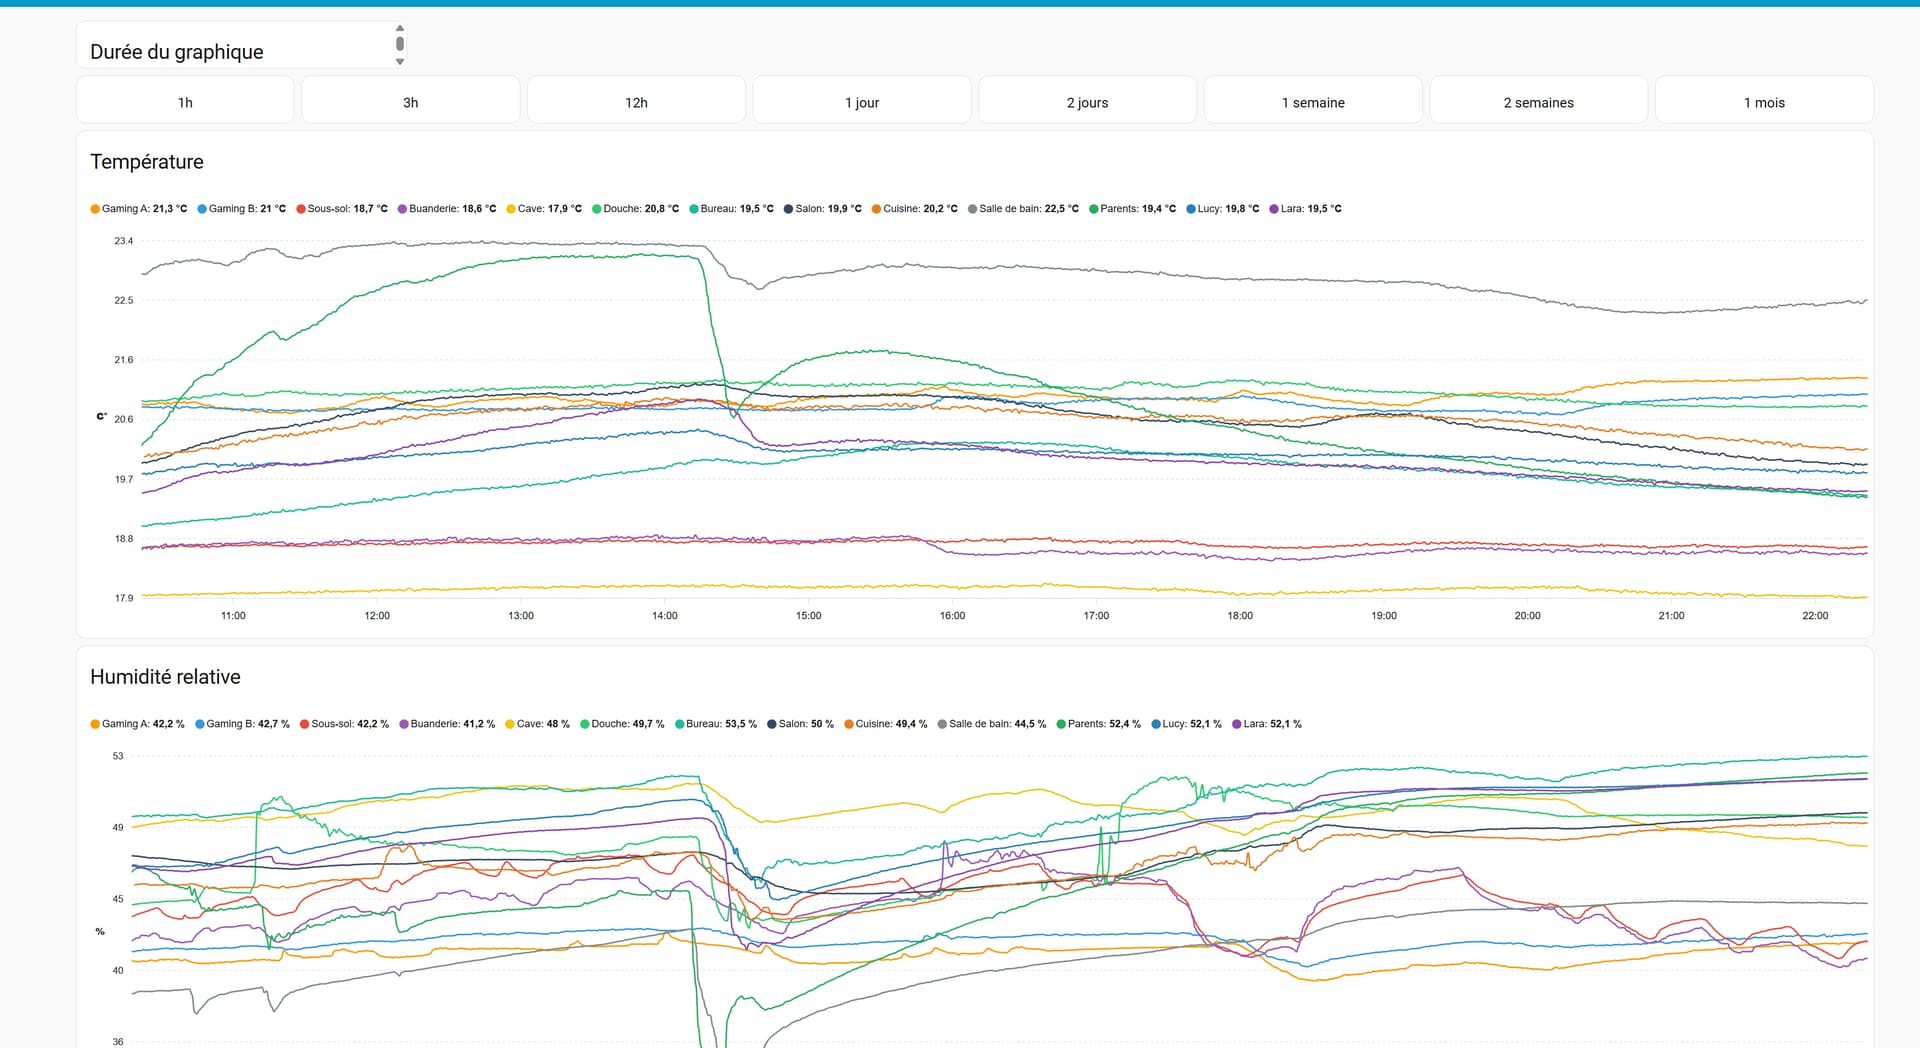The image size is (1920, 1048).
Task: Toggle Cuisine series in Température legend
Action: pyautogui.click(x=914, y=209)
